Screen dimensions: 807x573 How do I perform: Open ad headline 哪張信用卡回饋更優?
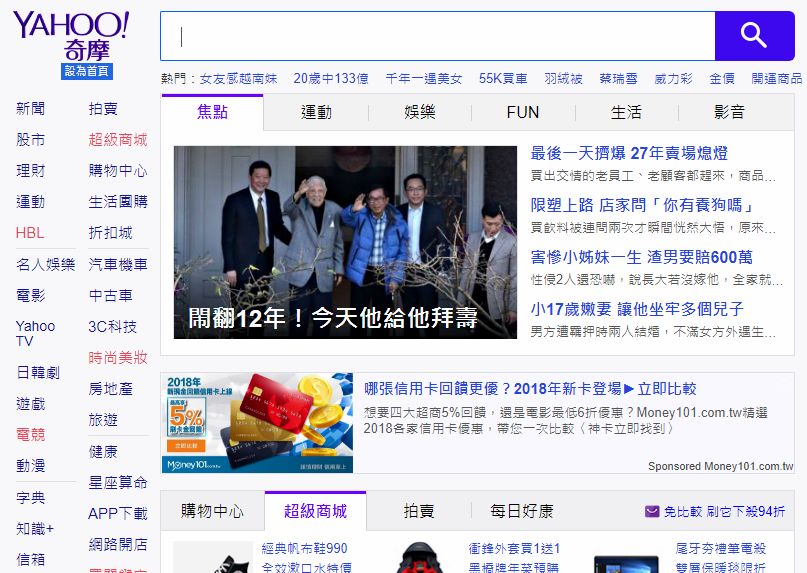pos(530,389)
